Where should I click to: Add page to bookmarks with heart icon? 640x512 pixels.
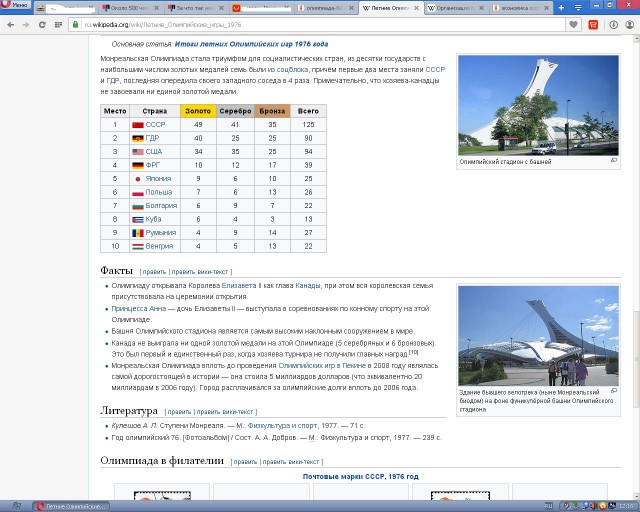tap(573, 25)
